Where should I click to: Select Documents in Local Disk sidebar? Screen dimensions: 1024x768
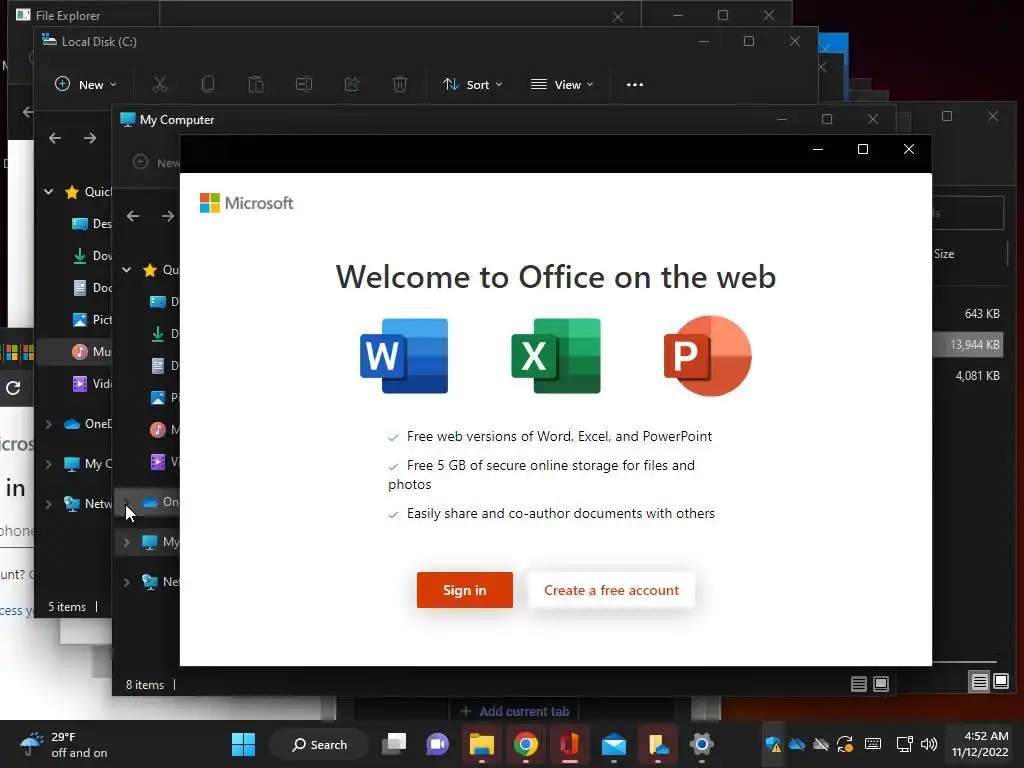[91, 288]
